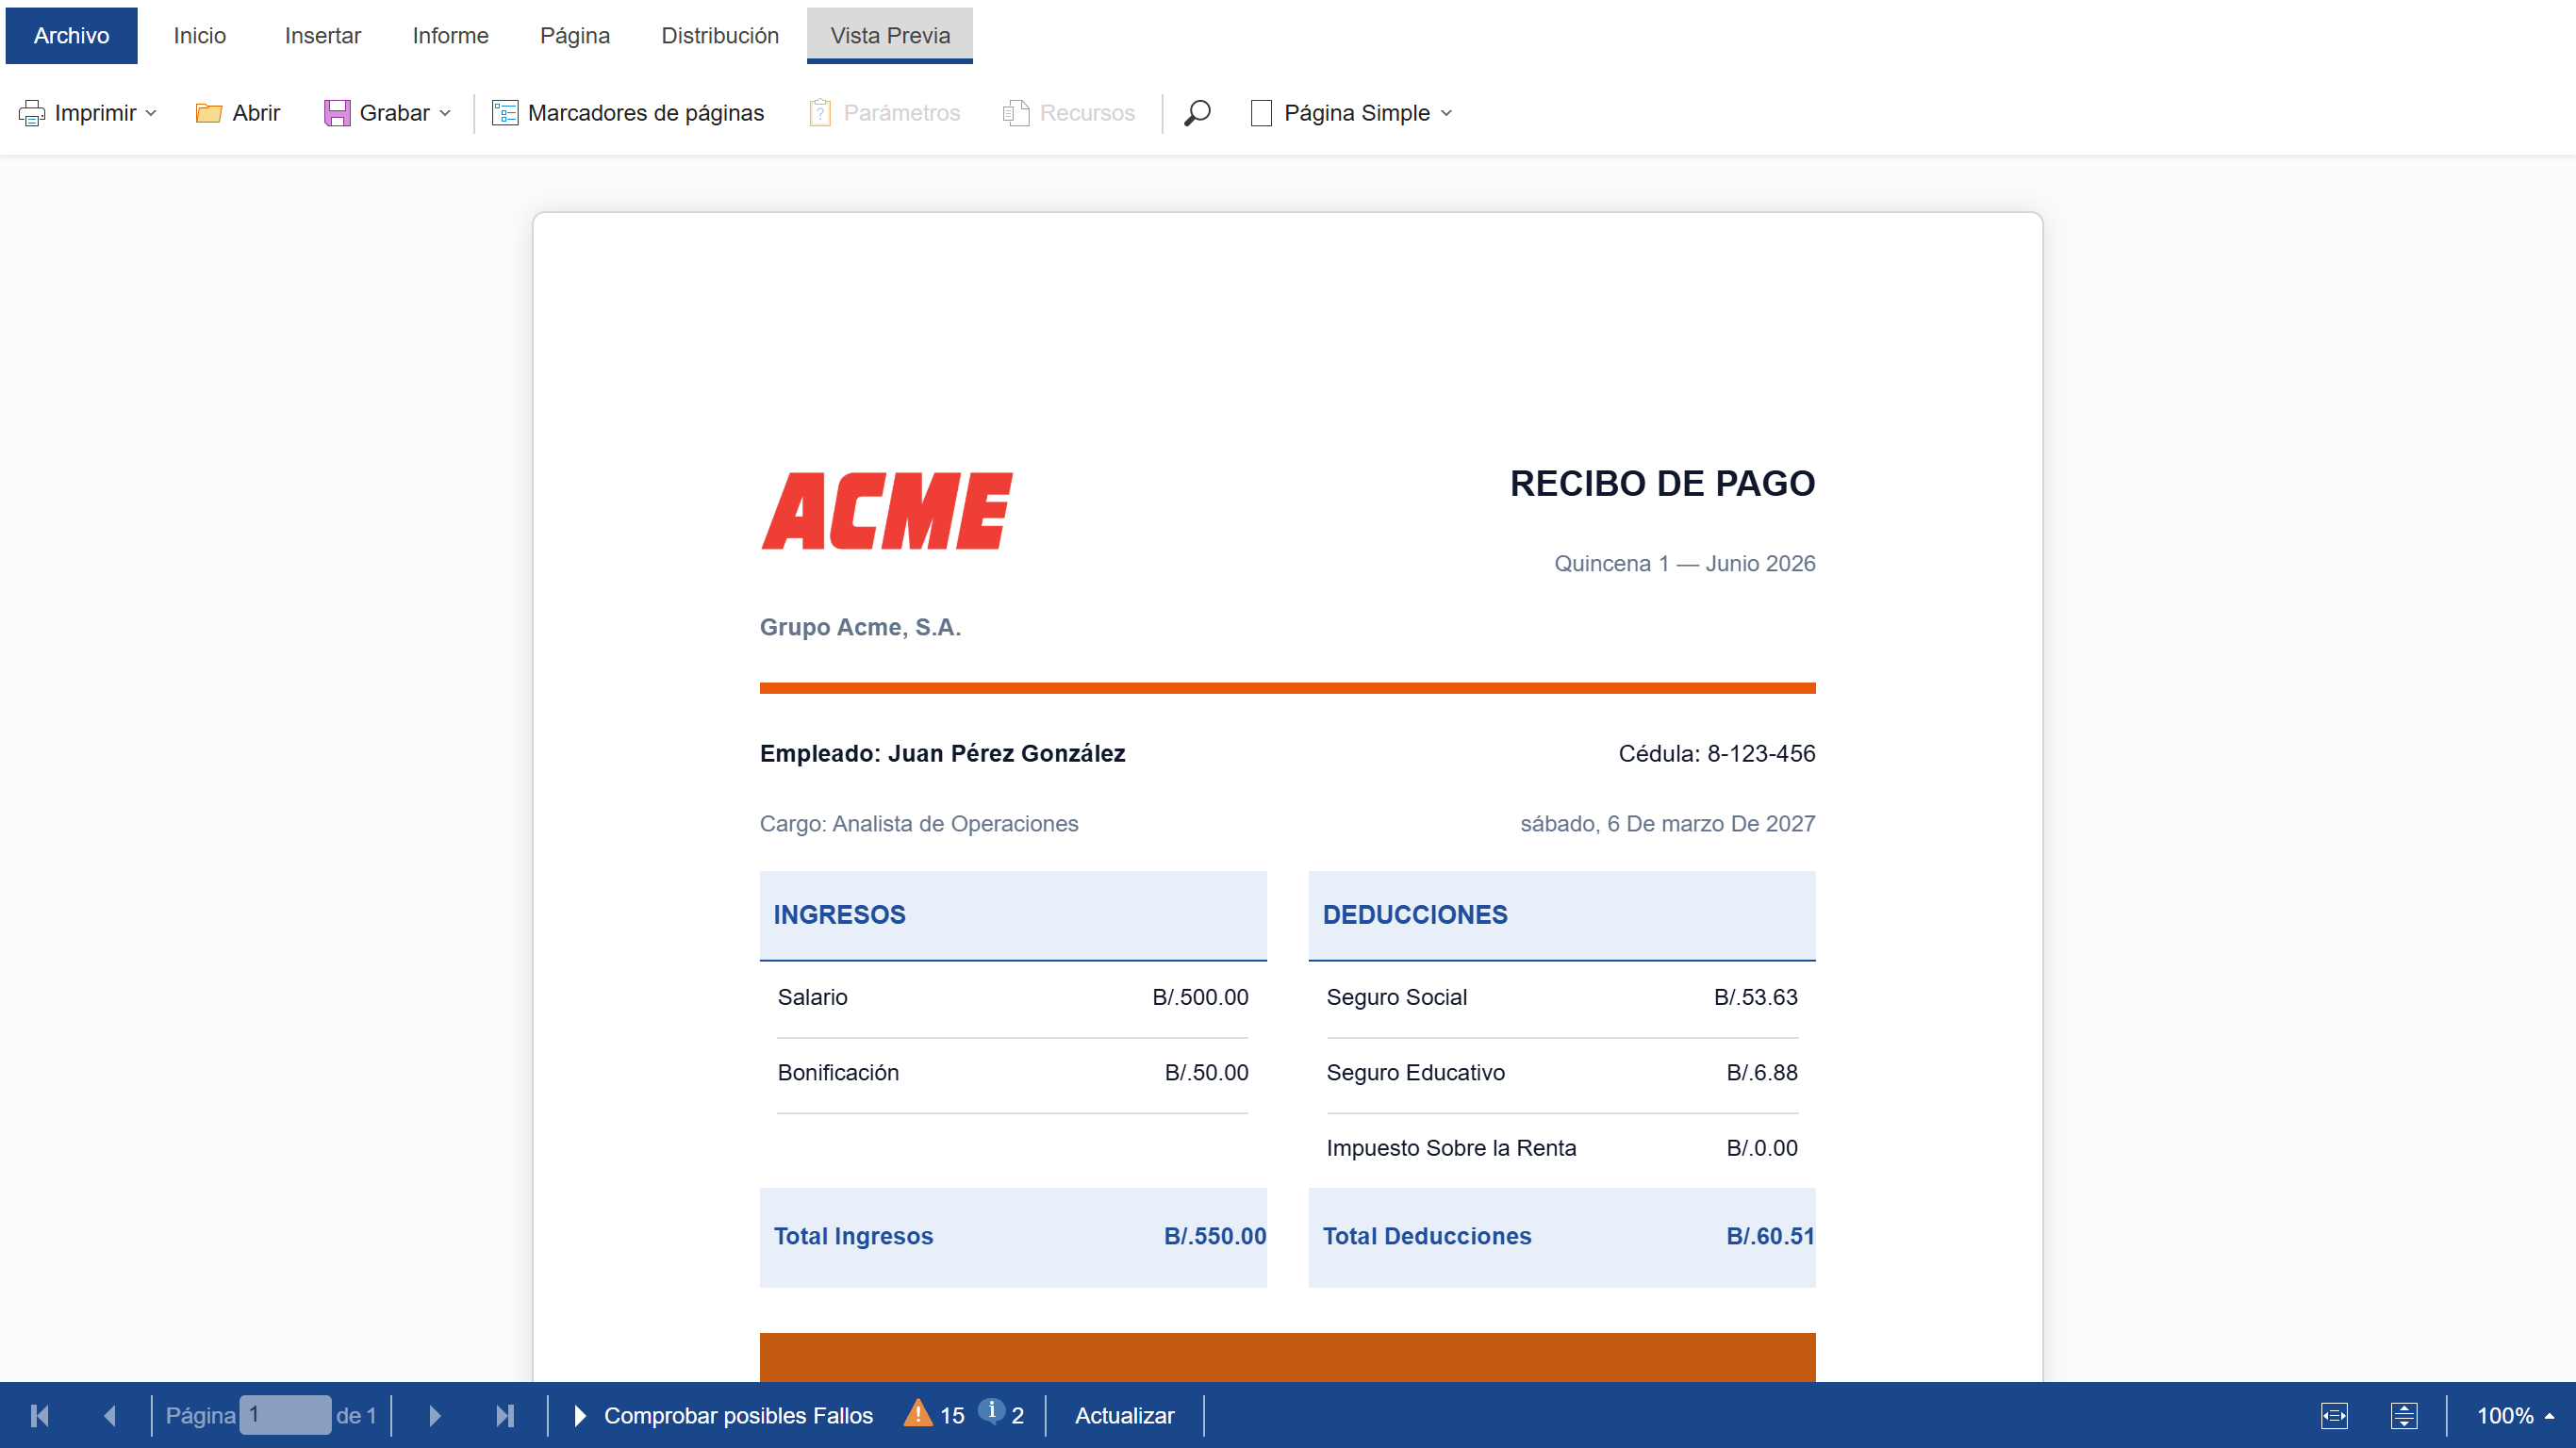Switch to Inicio tab
Viewport: 2576px width, 1448px height.
click(x=199, y=35)
